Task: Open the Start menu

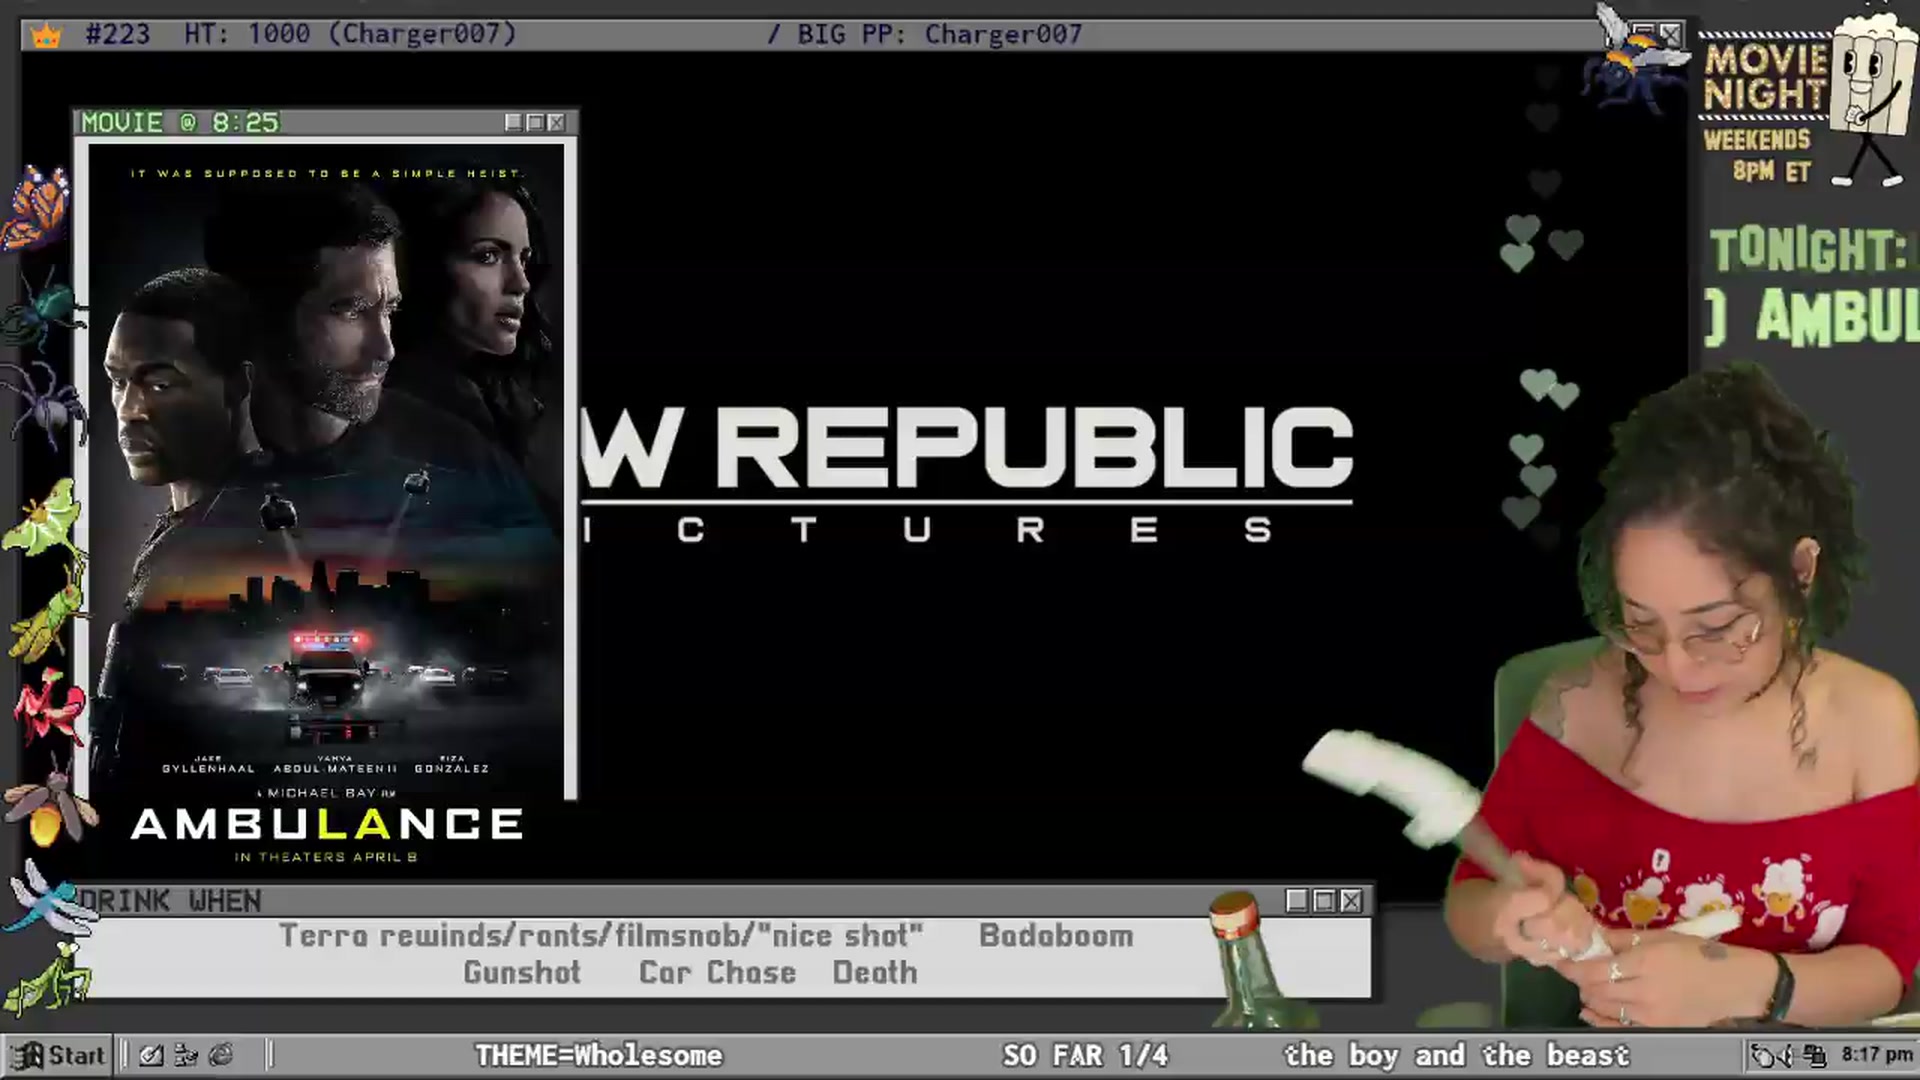Action: (x=58, y=1055)
